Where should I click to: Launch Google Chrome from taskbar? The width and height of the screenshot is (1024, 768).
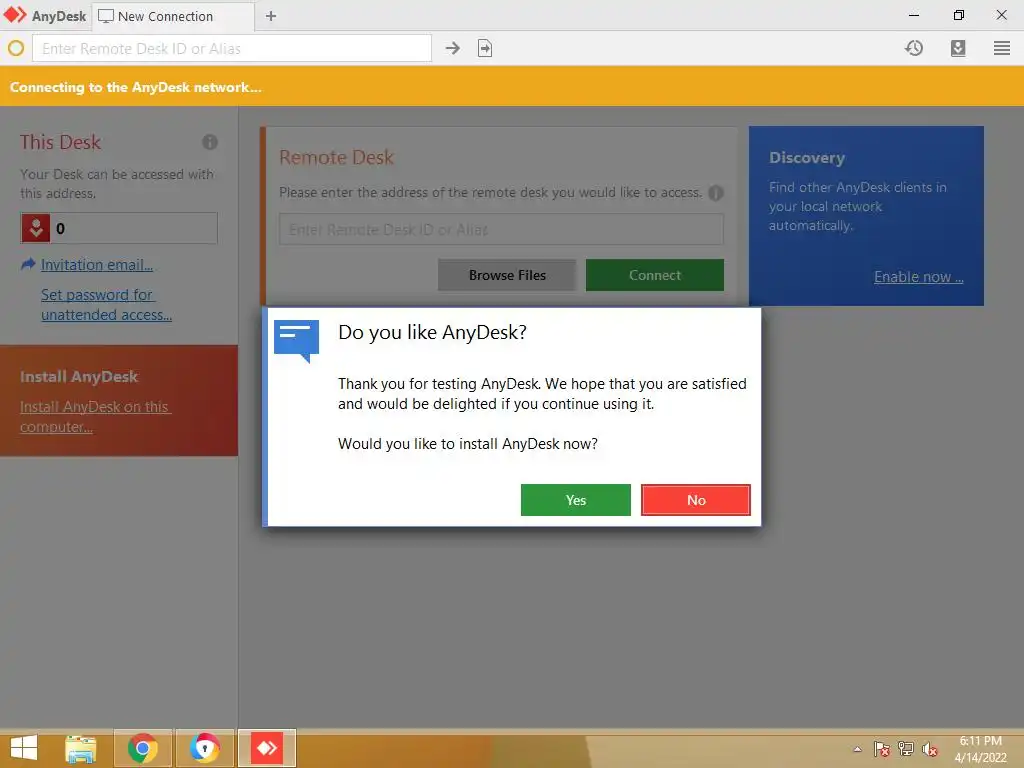(142, 748)
